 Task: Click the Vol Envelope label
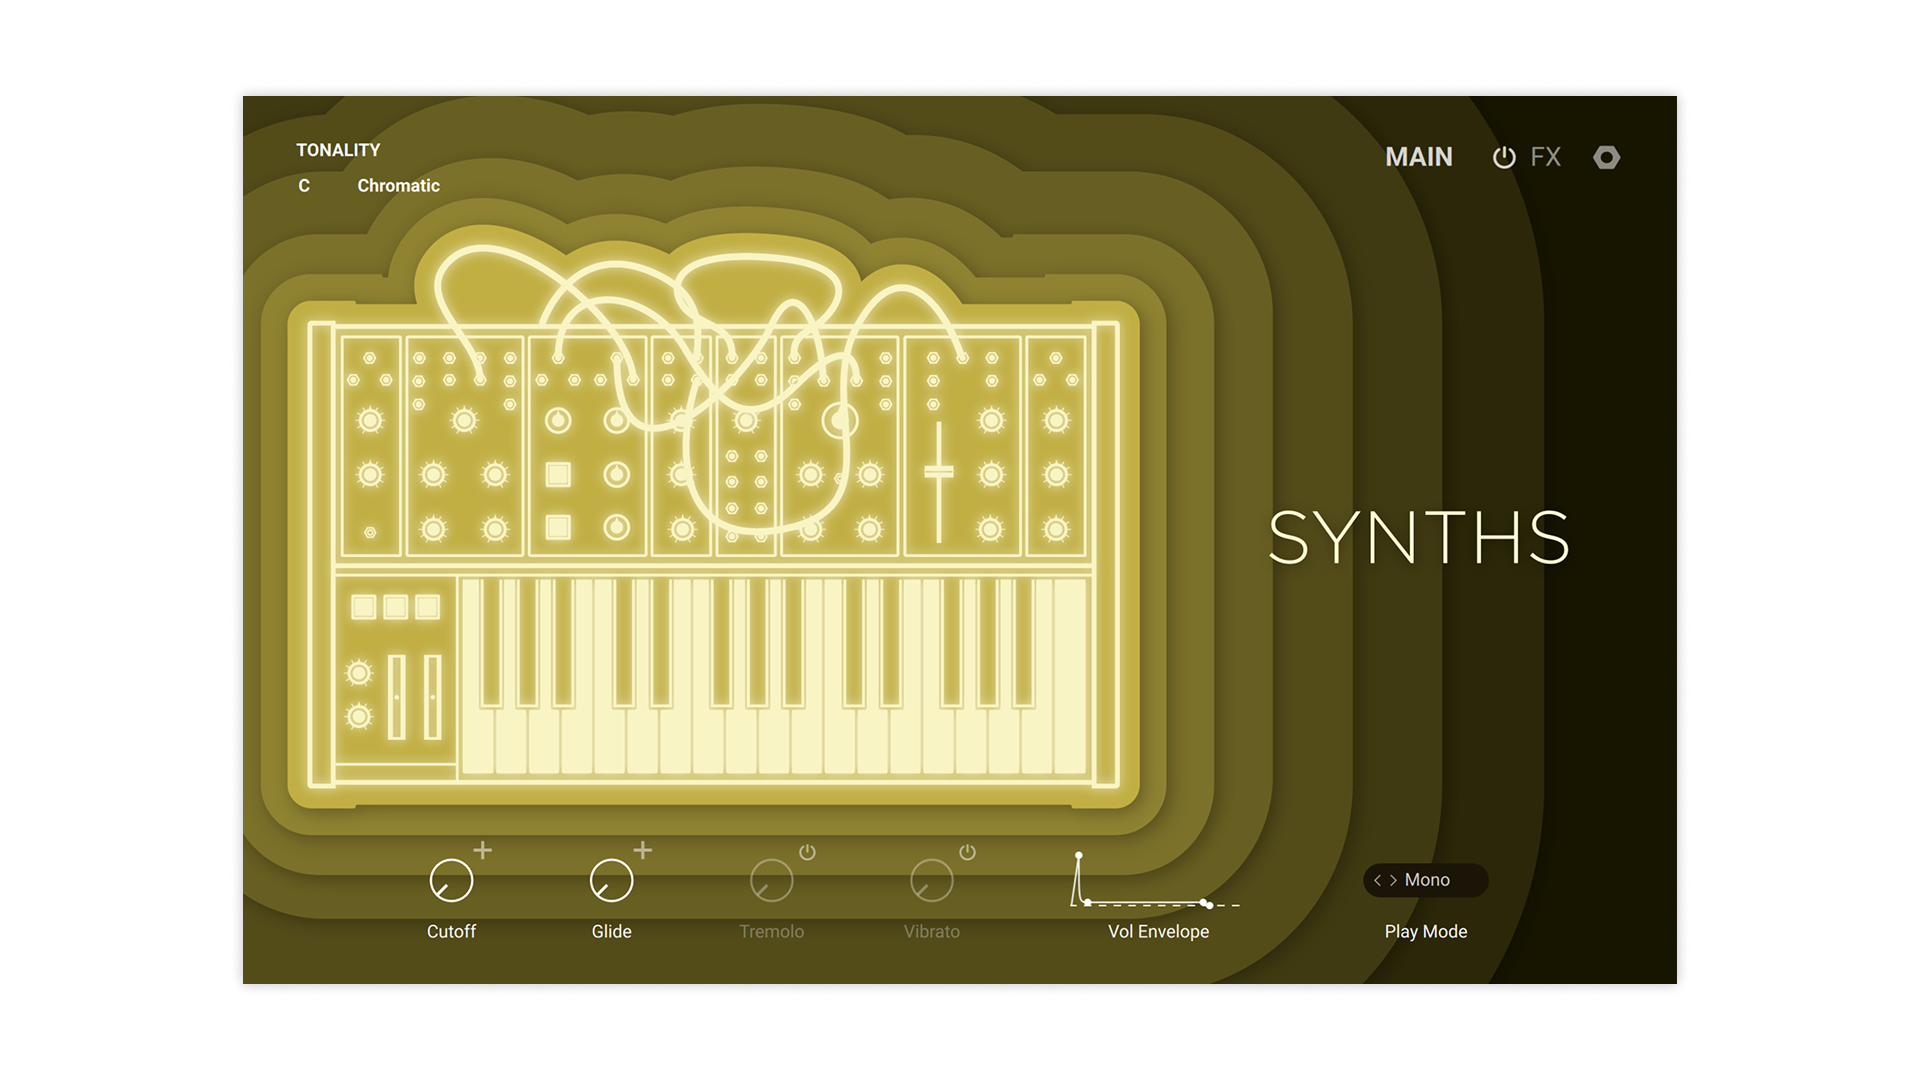point(1158,932)
